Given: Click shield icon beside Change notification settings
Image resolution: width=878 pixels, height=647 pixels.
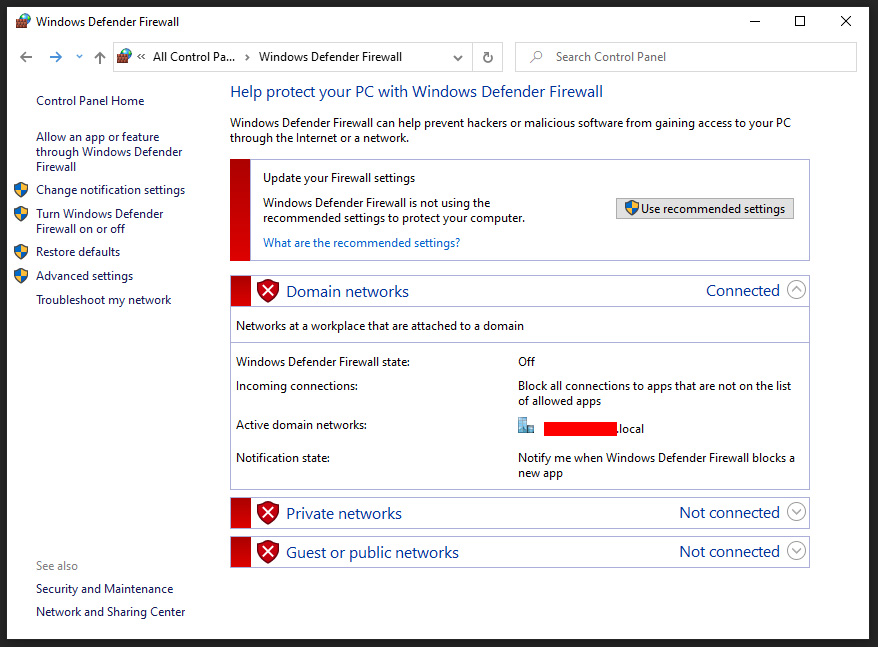Looking at the screenshot, I should (x=21, y=190).
